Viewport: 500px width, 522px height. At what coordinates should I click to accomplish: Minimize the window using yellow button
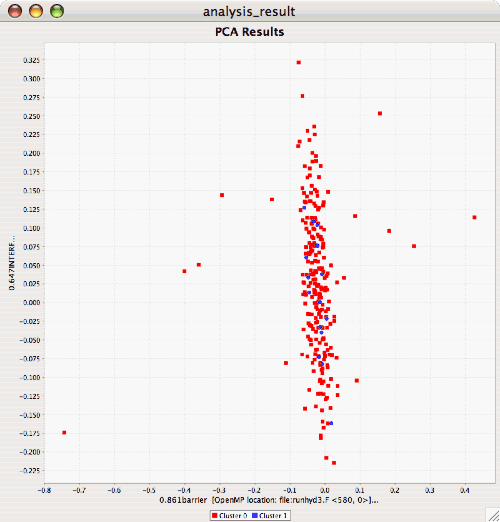36,11
